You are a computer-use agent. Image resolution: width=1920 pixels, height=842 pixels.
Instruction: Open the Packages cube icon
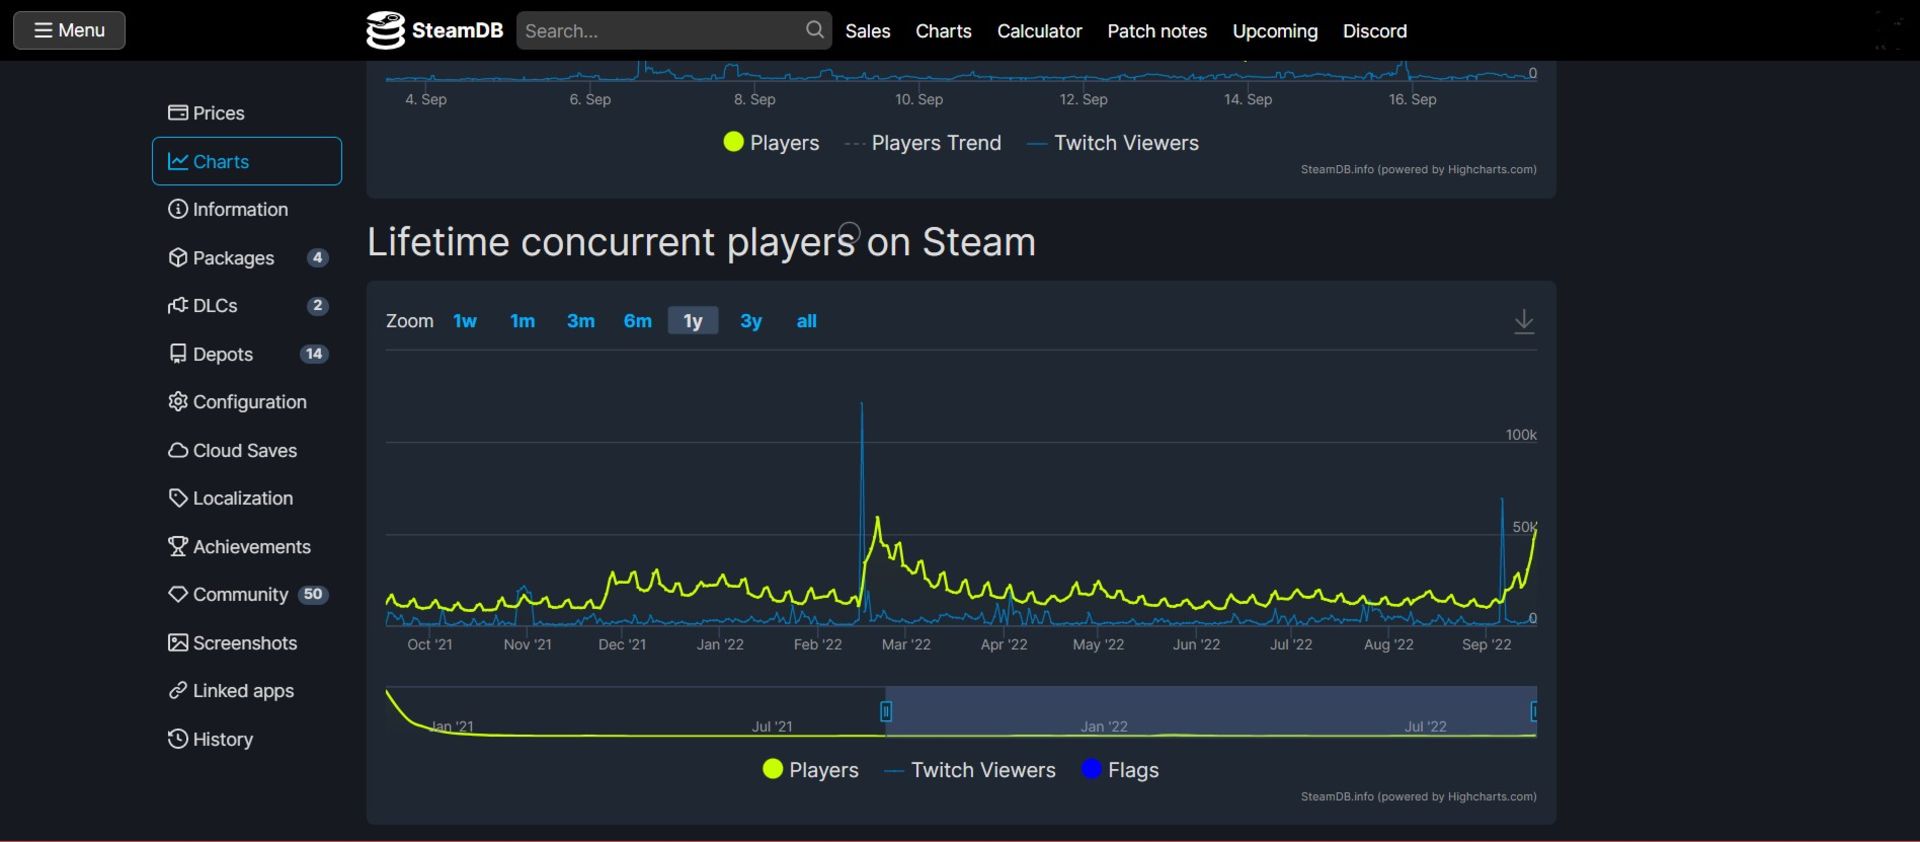pyautogui.click(x=178, y=258)
